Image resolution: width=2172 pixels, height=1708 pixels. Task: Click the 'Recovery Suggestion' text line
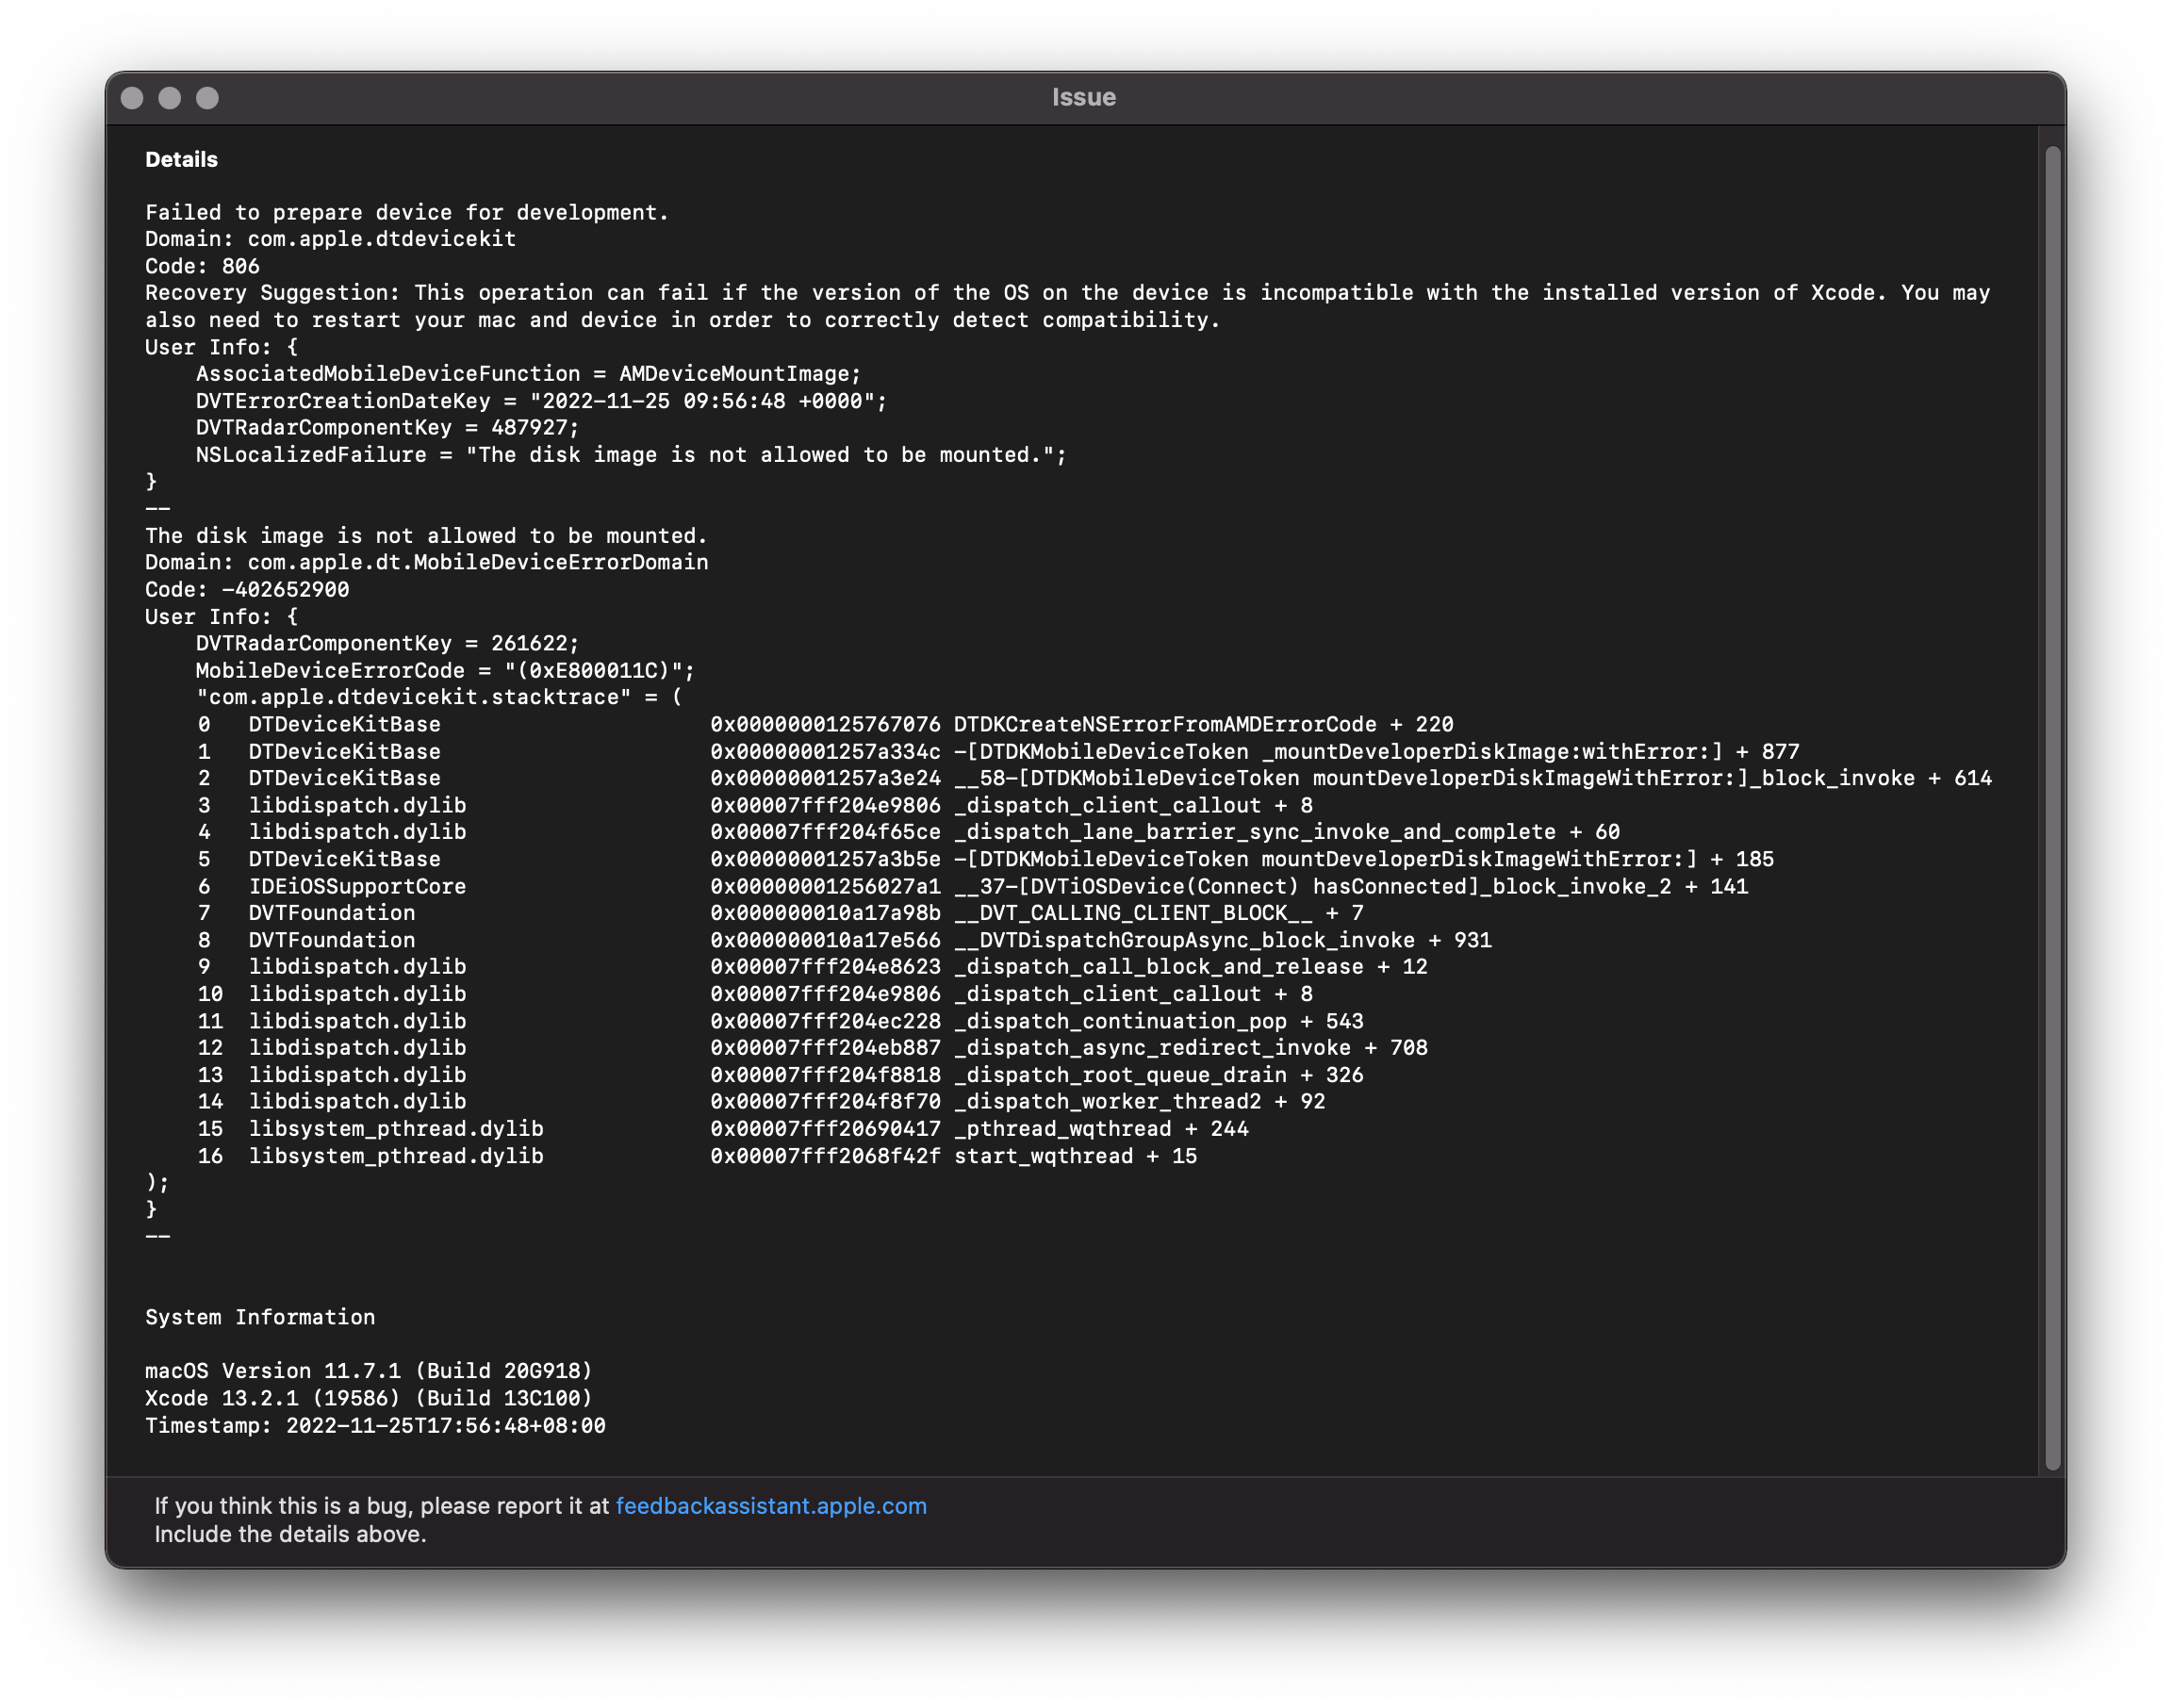point(1068,306)
